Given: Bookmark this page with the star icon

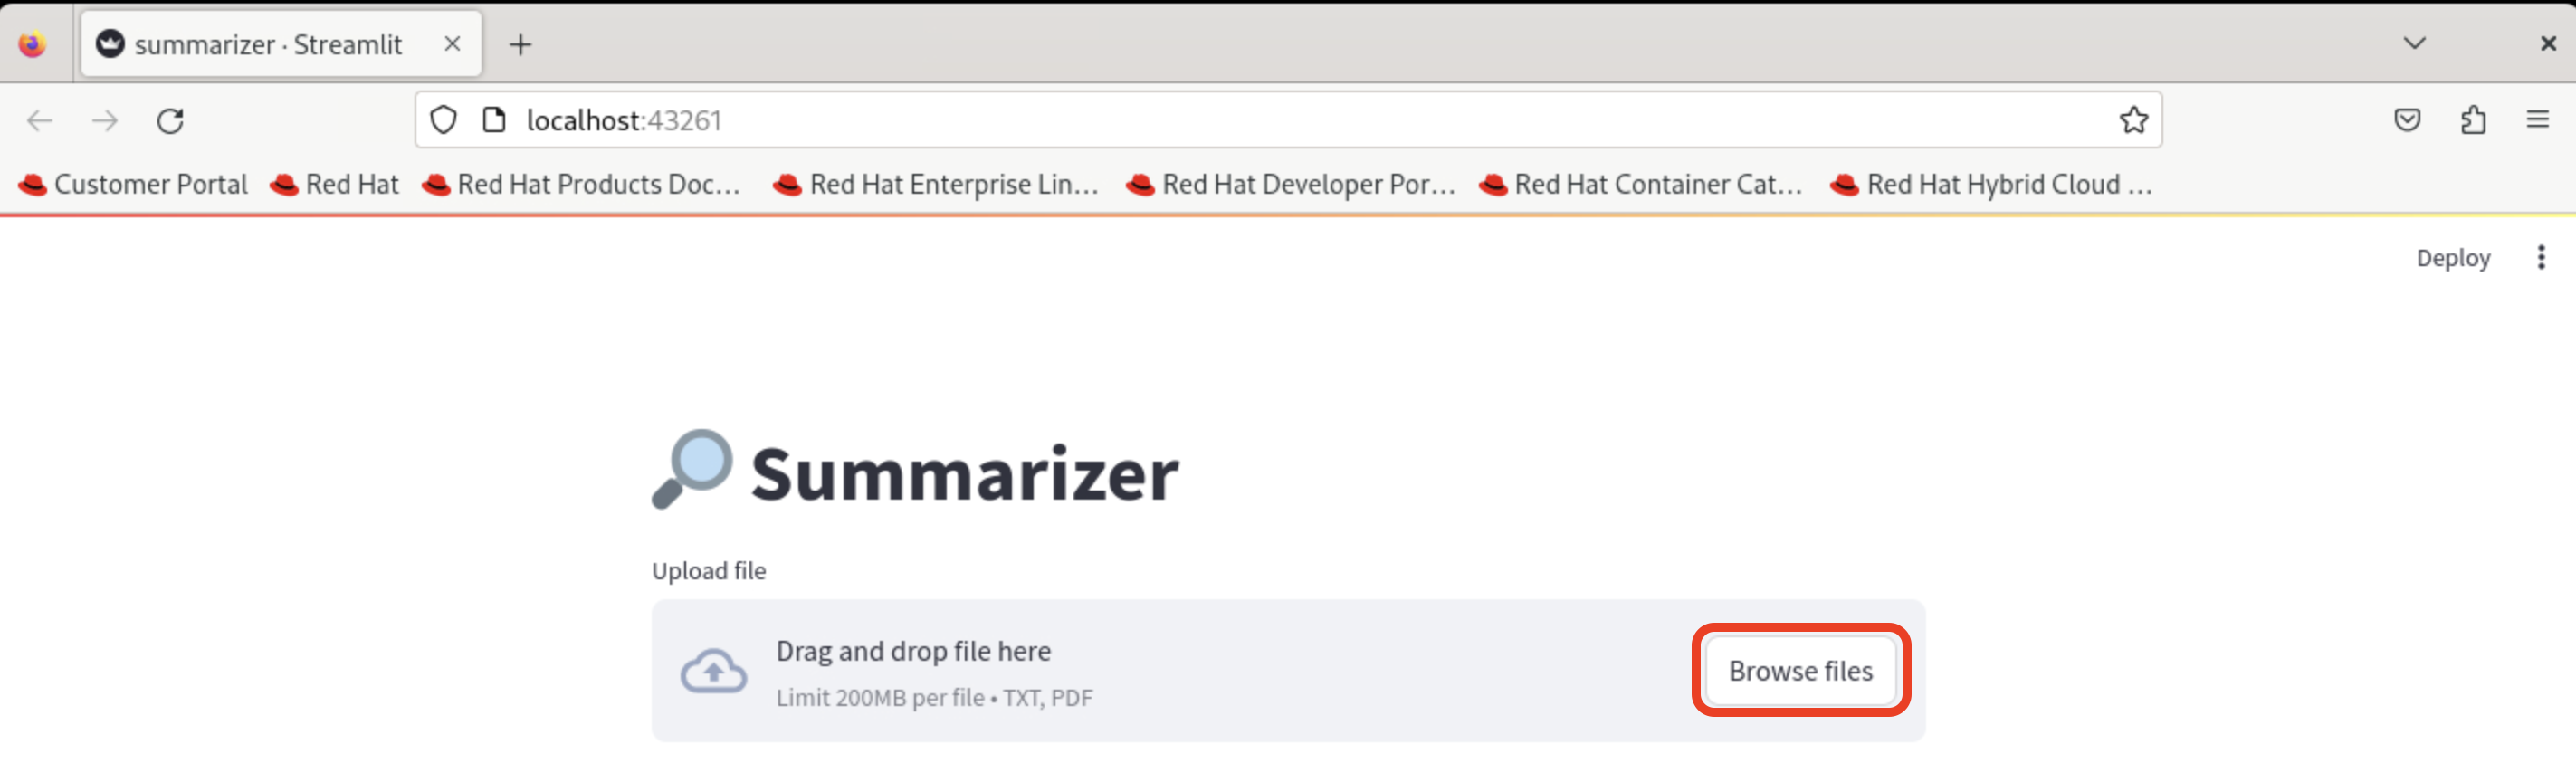Looking at the screenshot, I should click(2133, 120).
